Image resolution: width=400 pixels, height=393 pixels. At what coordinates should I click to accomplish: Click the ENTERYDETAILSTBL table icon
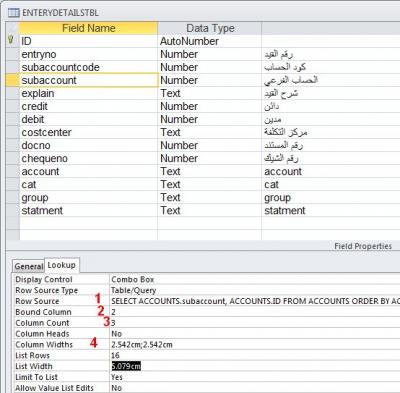pos(14,13)
